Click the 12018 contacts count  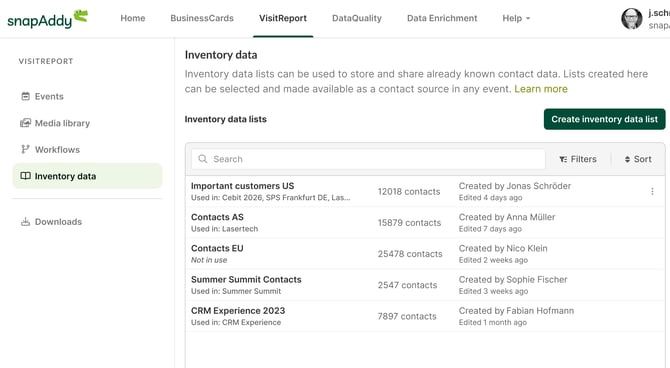(x=409, y=191)
